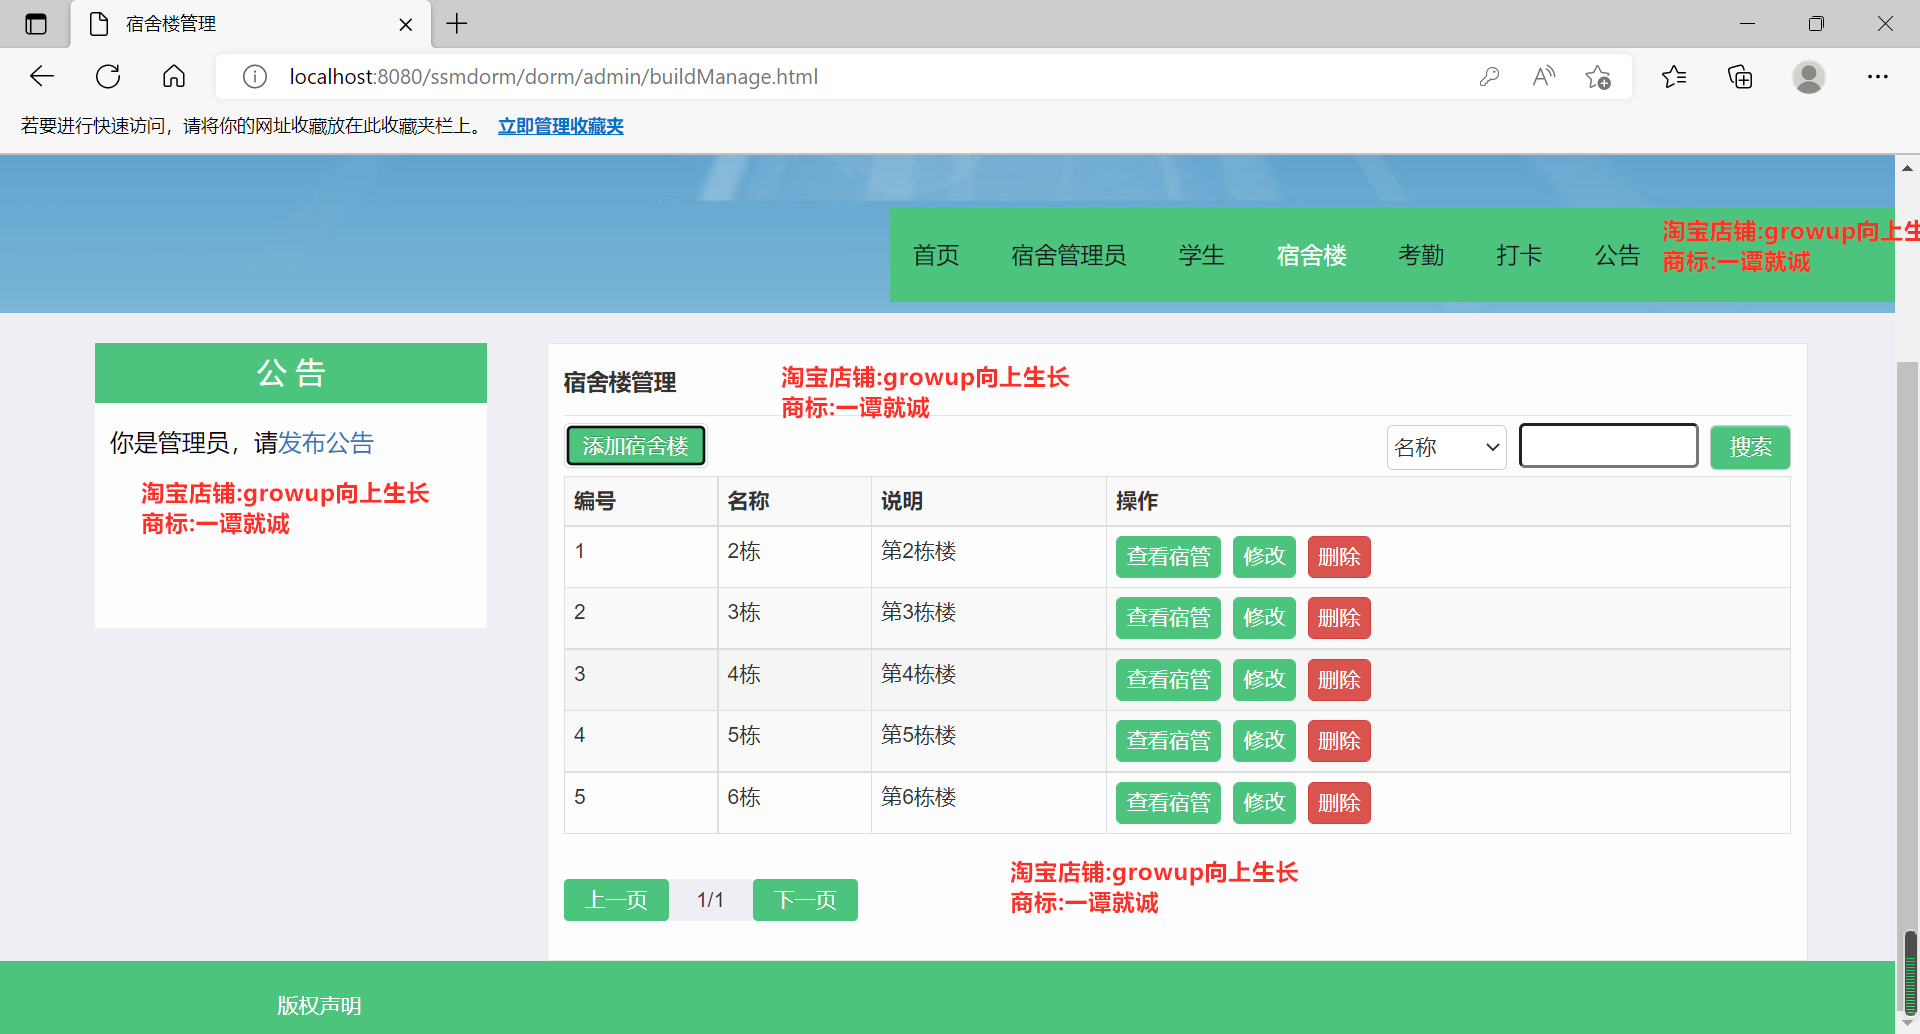Screen dimensions: 1920x1034
Task: Select the 公告 navigation item
Action: (x=1616, y=255)
